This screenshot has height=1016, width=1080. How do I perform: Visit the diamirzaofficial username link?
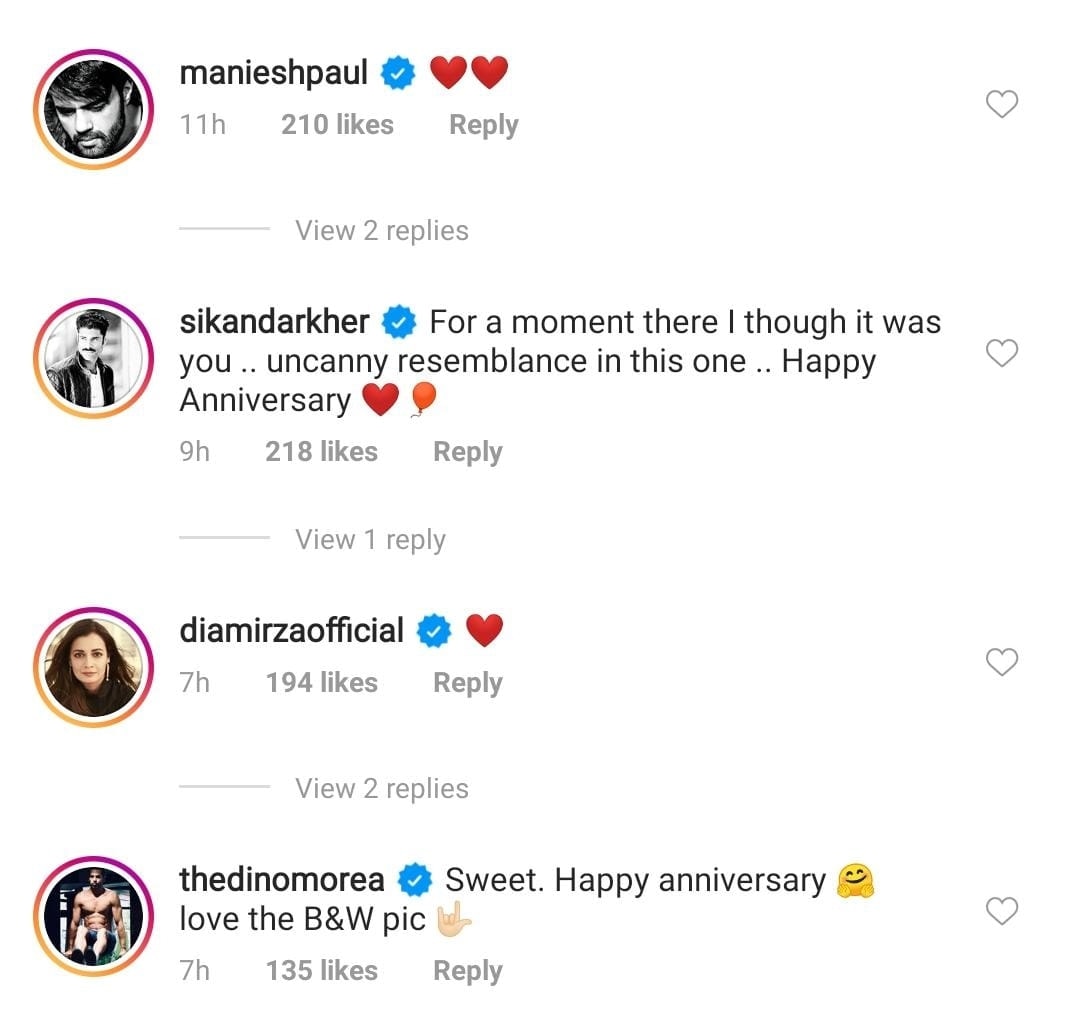(291, 631)
